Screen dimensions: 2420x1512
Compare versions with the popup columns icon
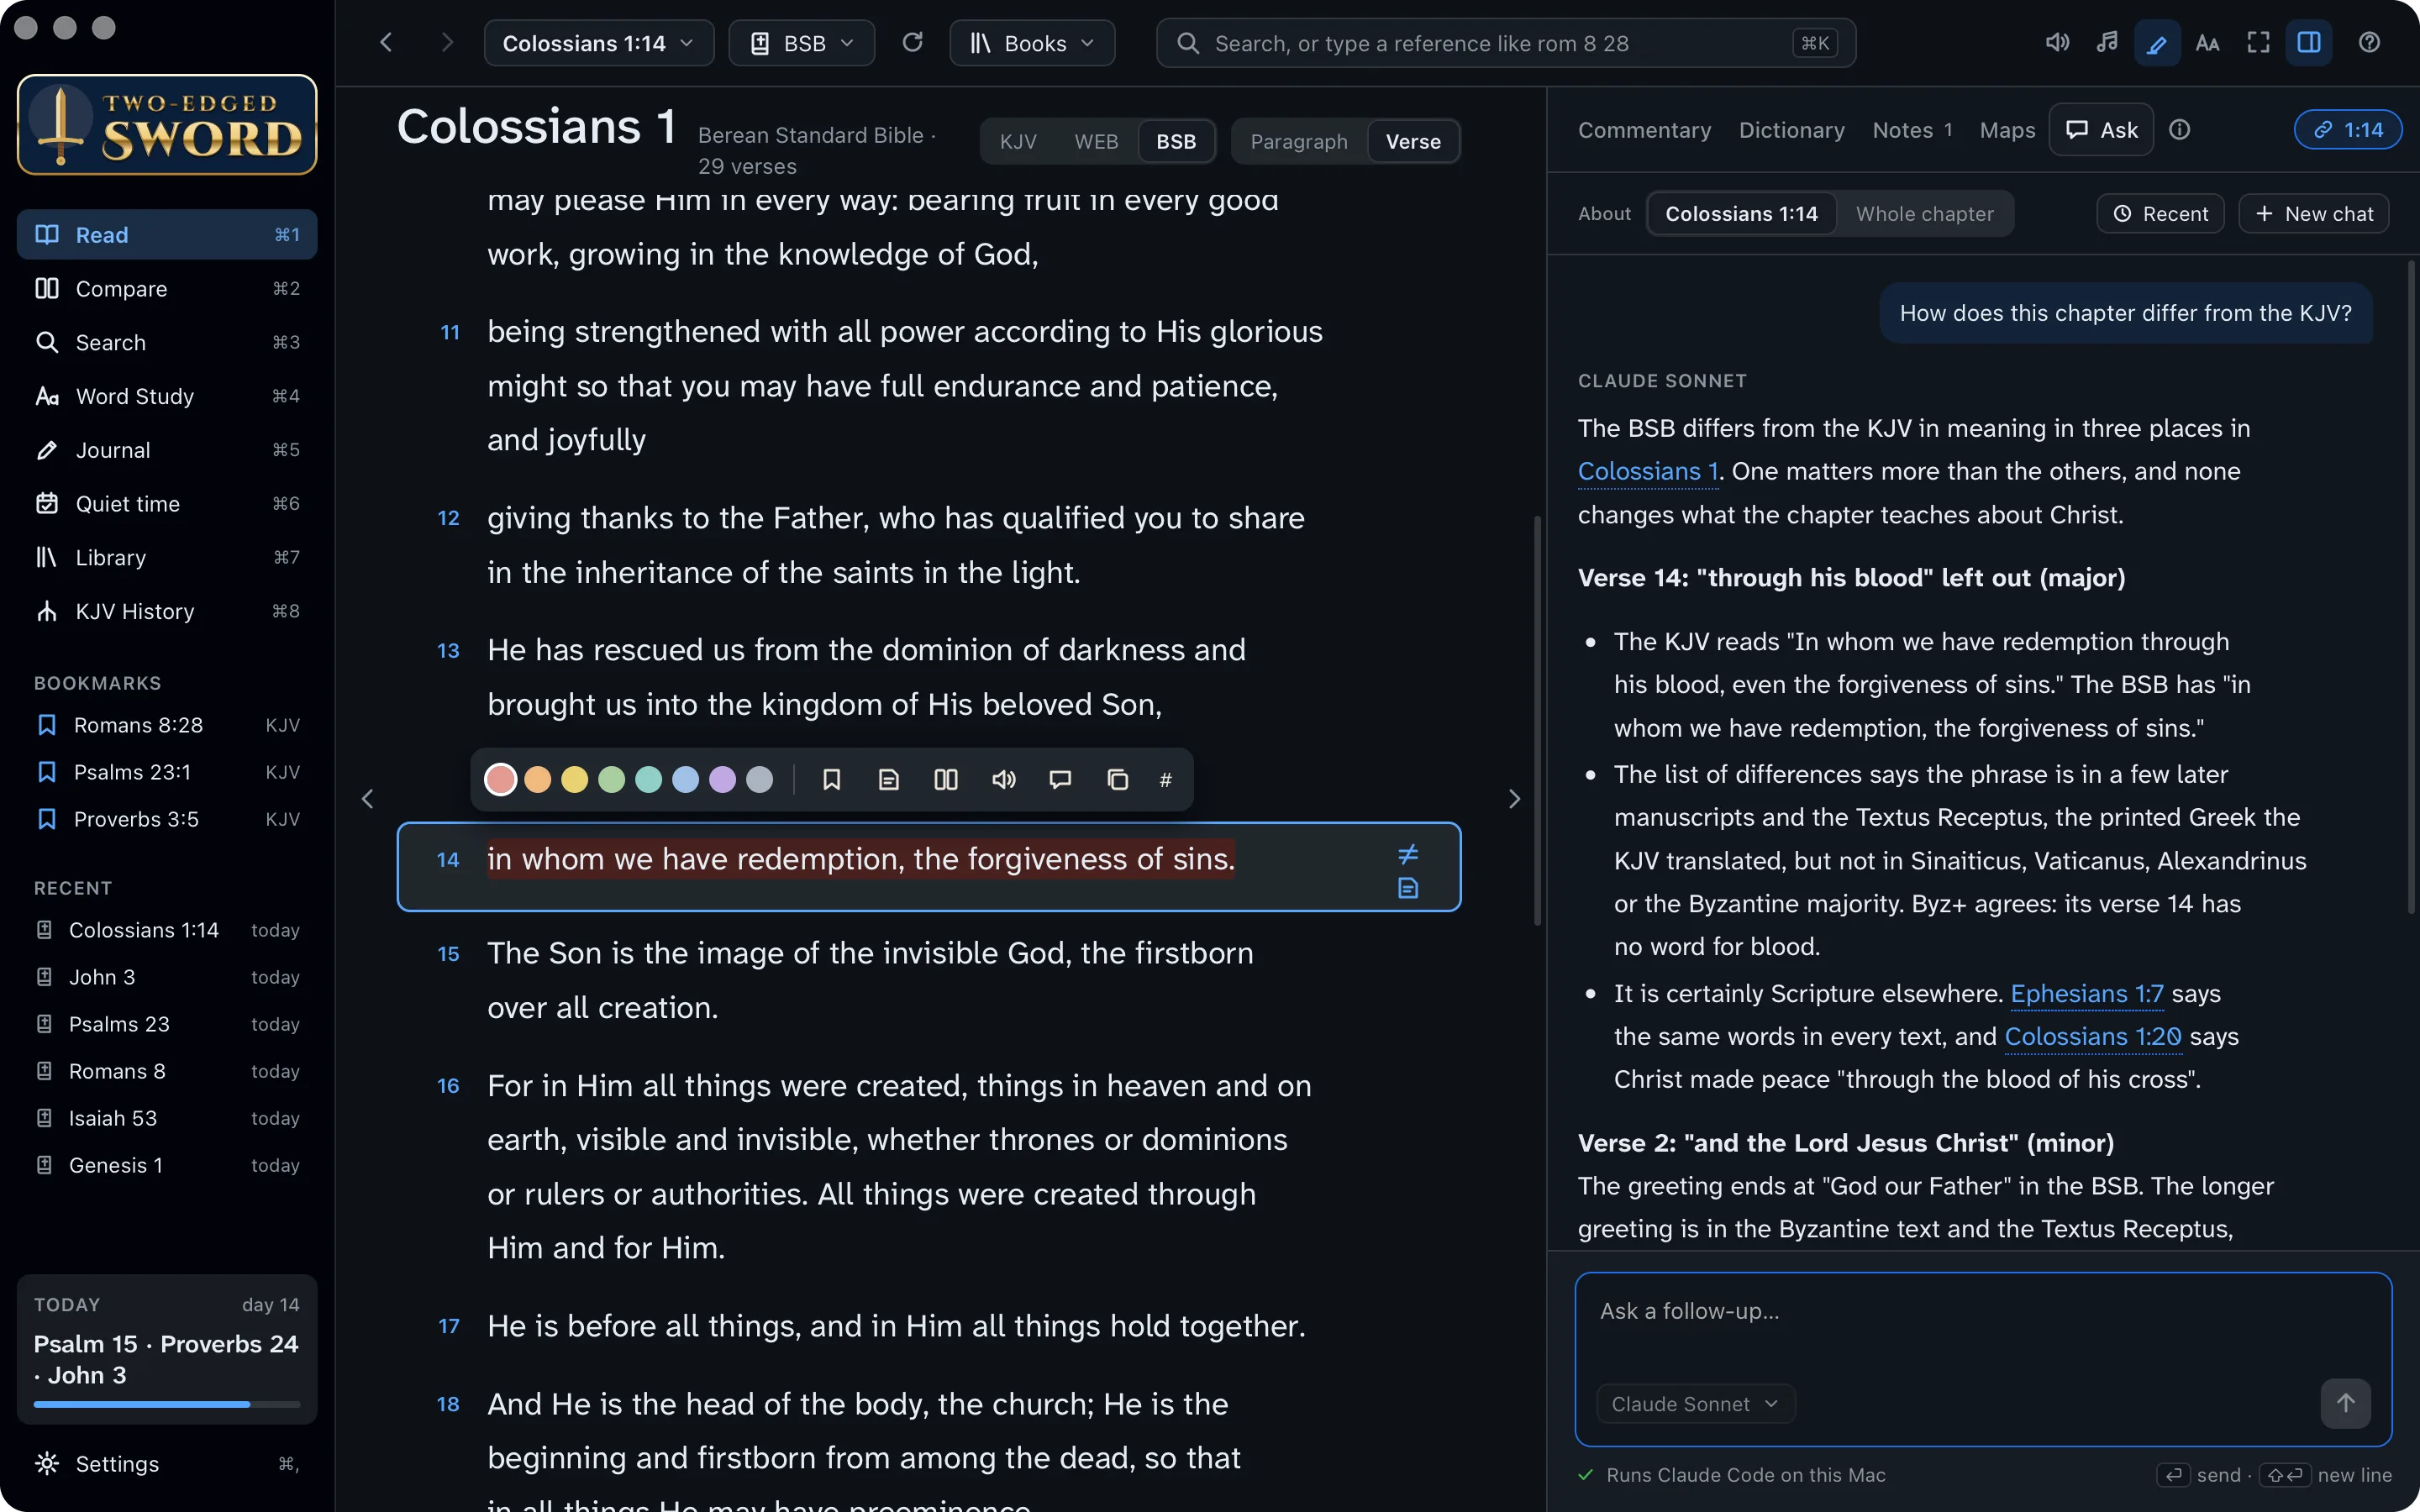(x=946, y=780)
